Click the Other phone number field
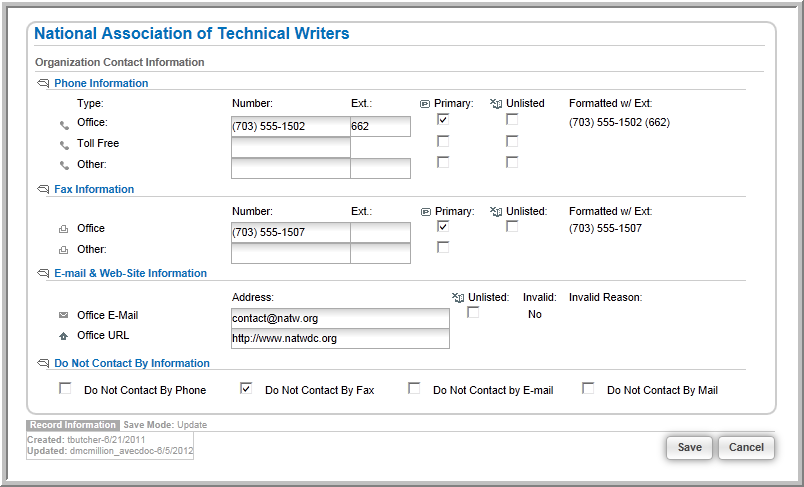This screenshot has width=804, height=487. (x=291, y=168)
